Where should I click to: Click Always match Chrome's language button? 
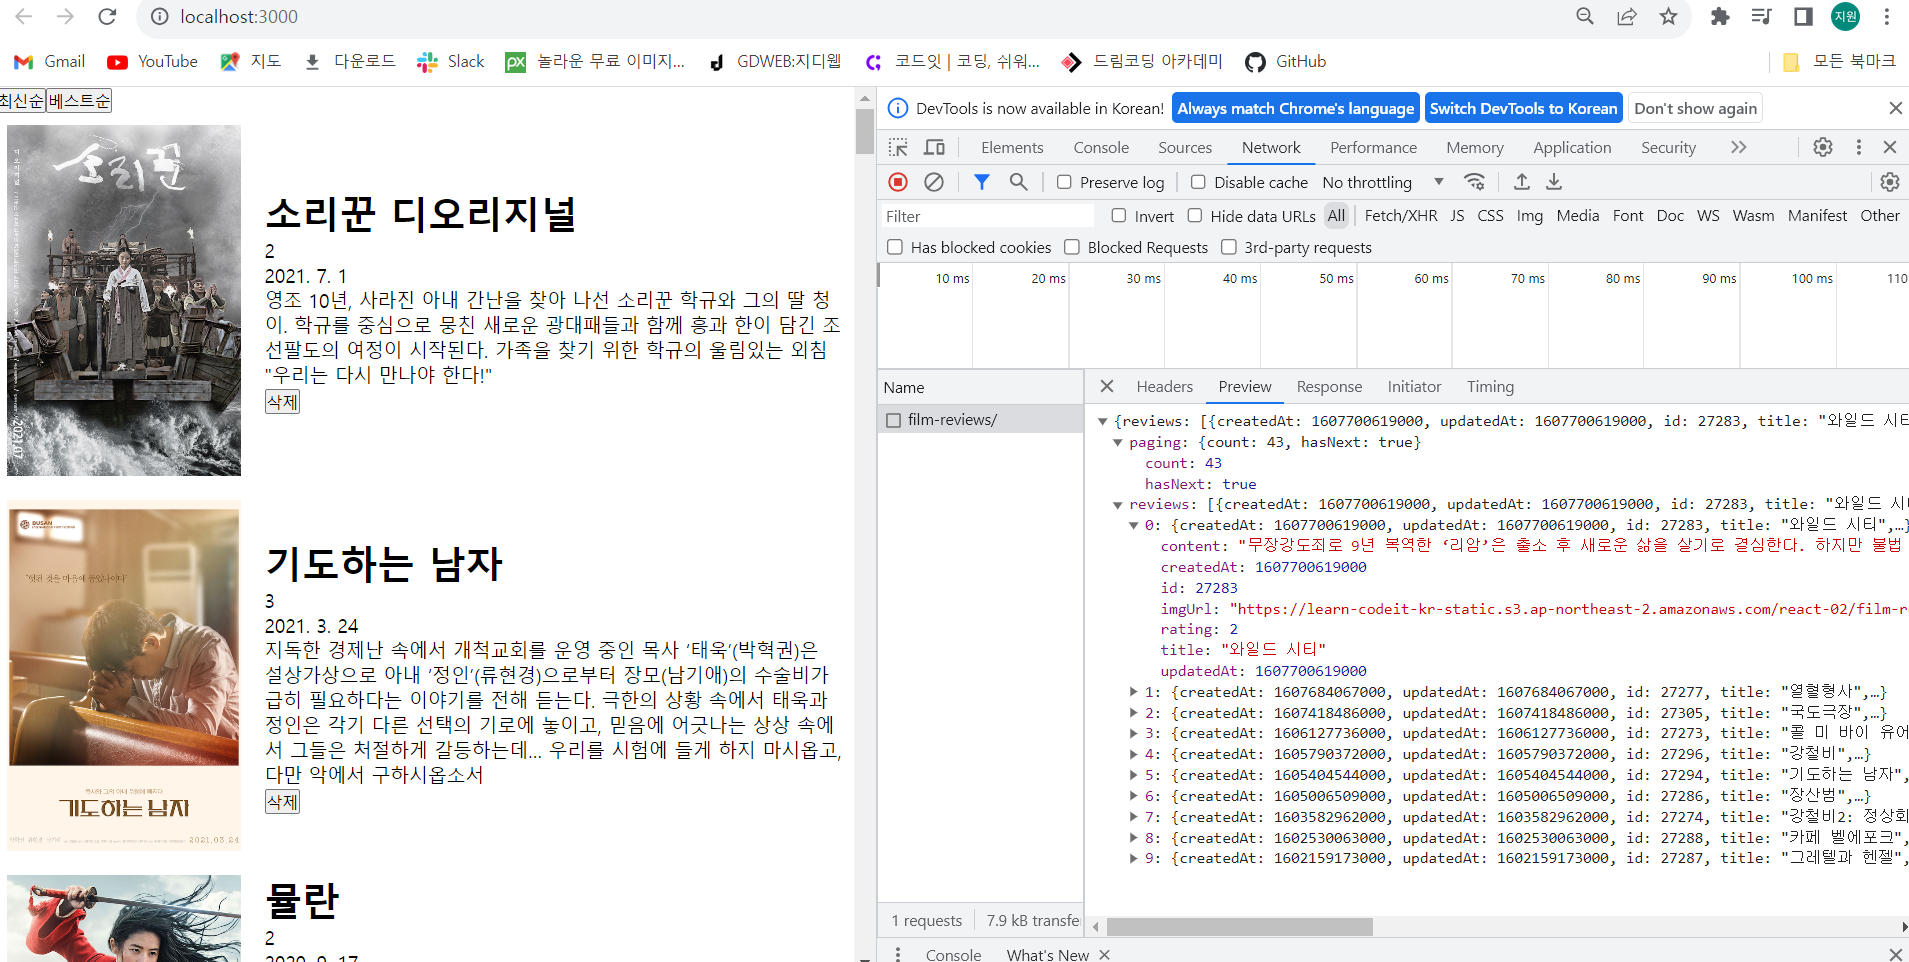1296,108
